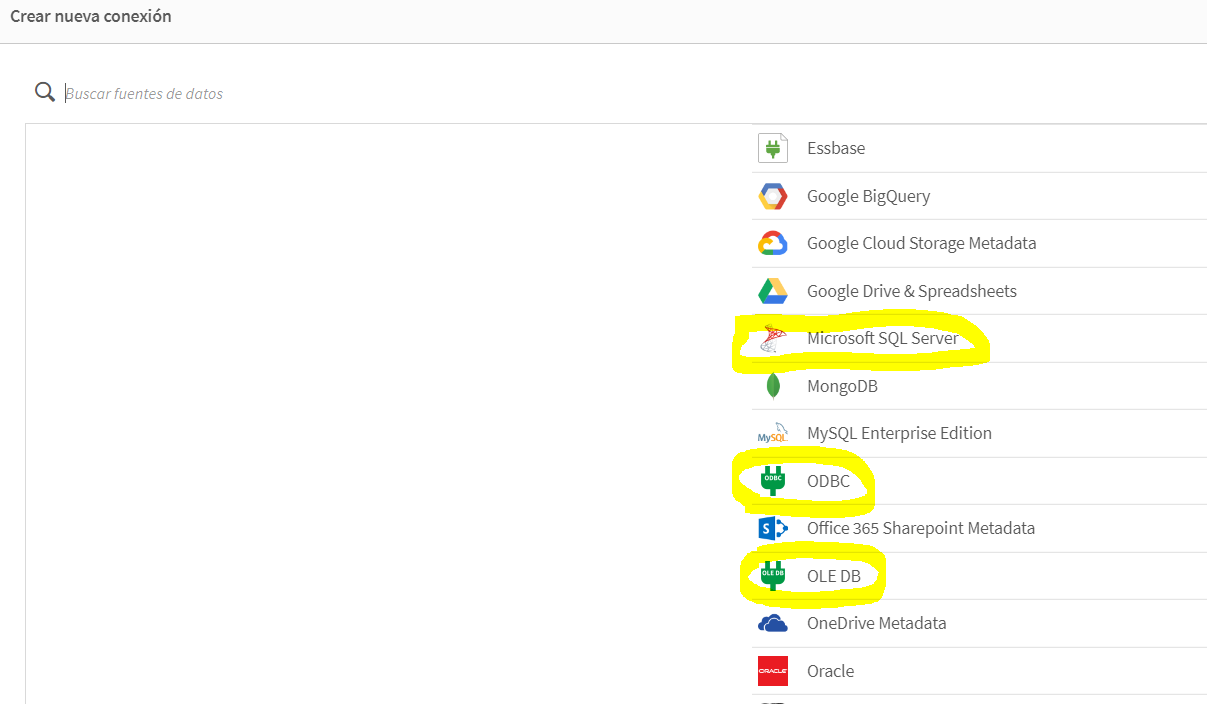Image resolution: width=1207 pixels, height=704 pixels.
Task: Click the Crear nueva conexión header
Action: coord(91,16)
